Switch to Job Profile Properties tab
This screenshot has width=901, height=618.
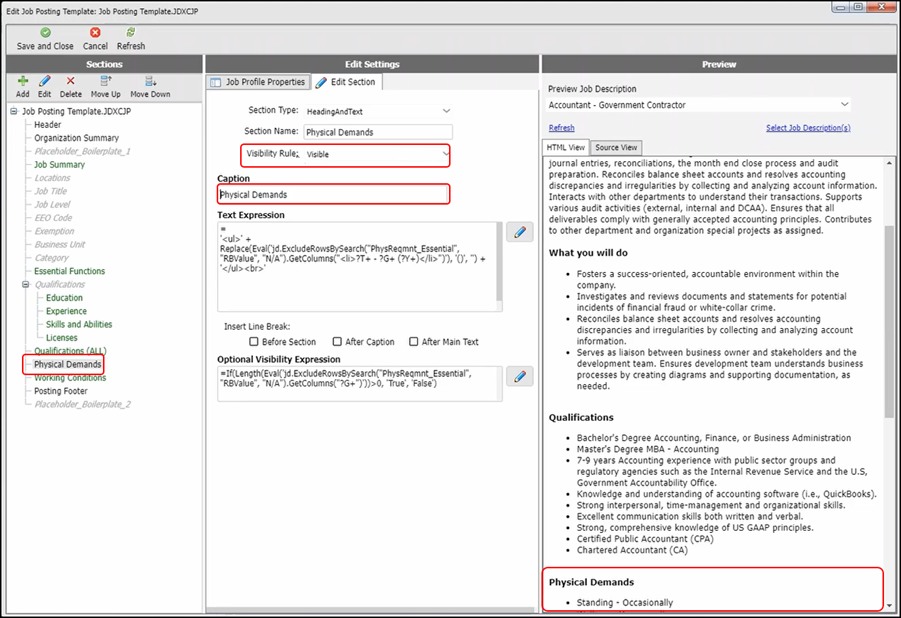tap(258, 82)
